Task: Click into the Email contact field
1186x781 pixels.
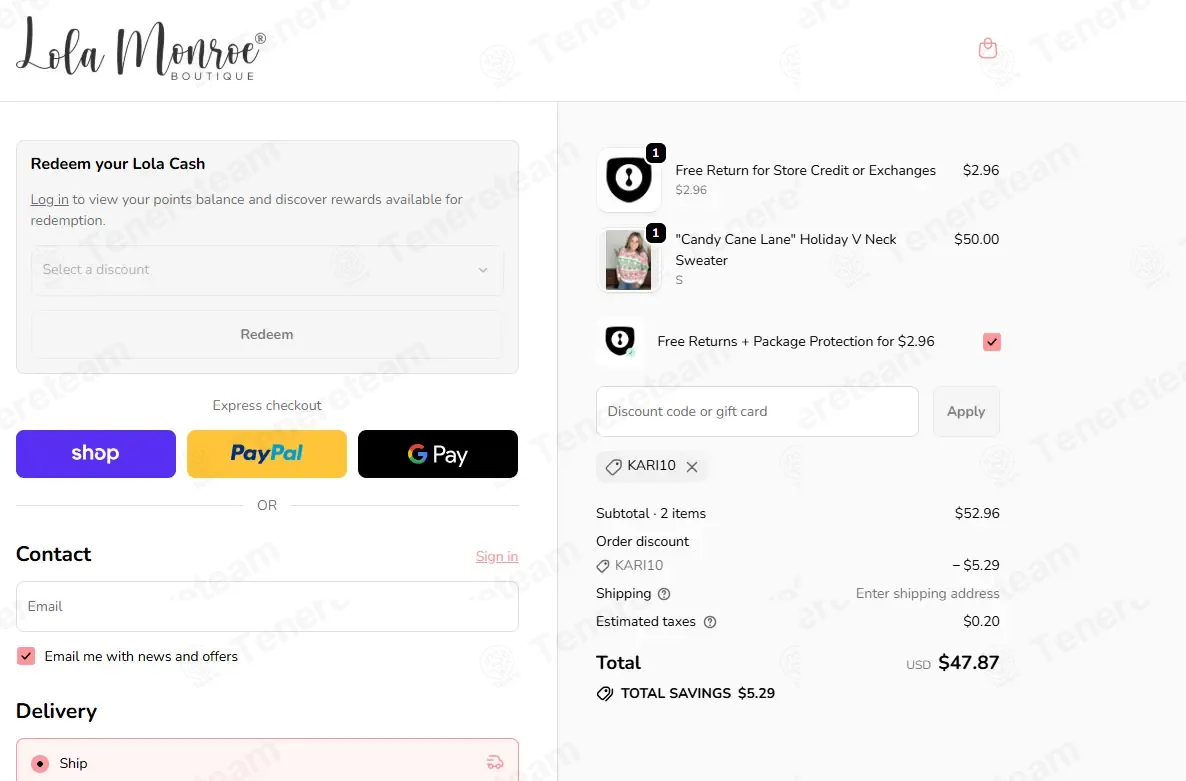Action: (x=267, y=607)
